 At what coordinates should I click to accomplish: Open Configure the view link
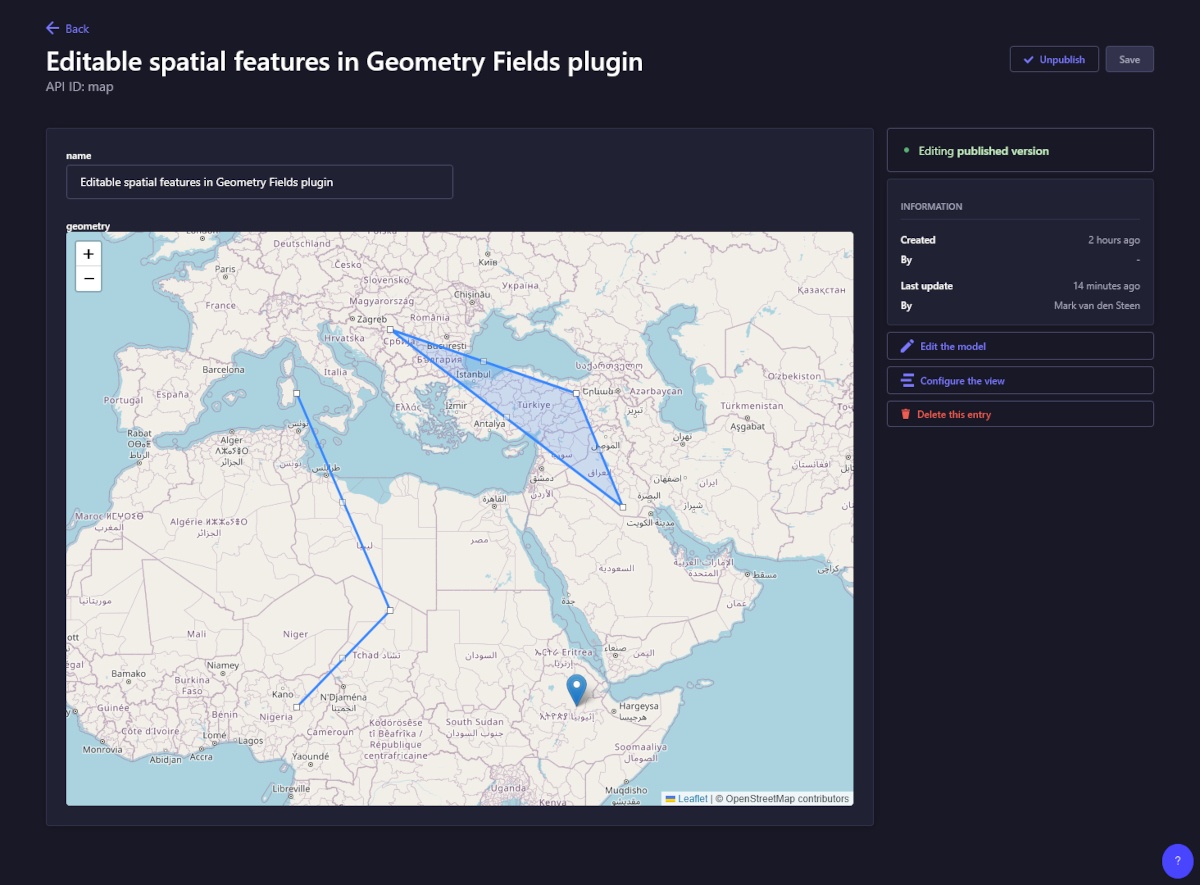1020,380
